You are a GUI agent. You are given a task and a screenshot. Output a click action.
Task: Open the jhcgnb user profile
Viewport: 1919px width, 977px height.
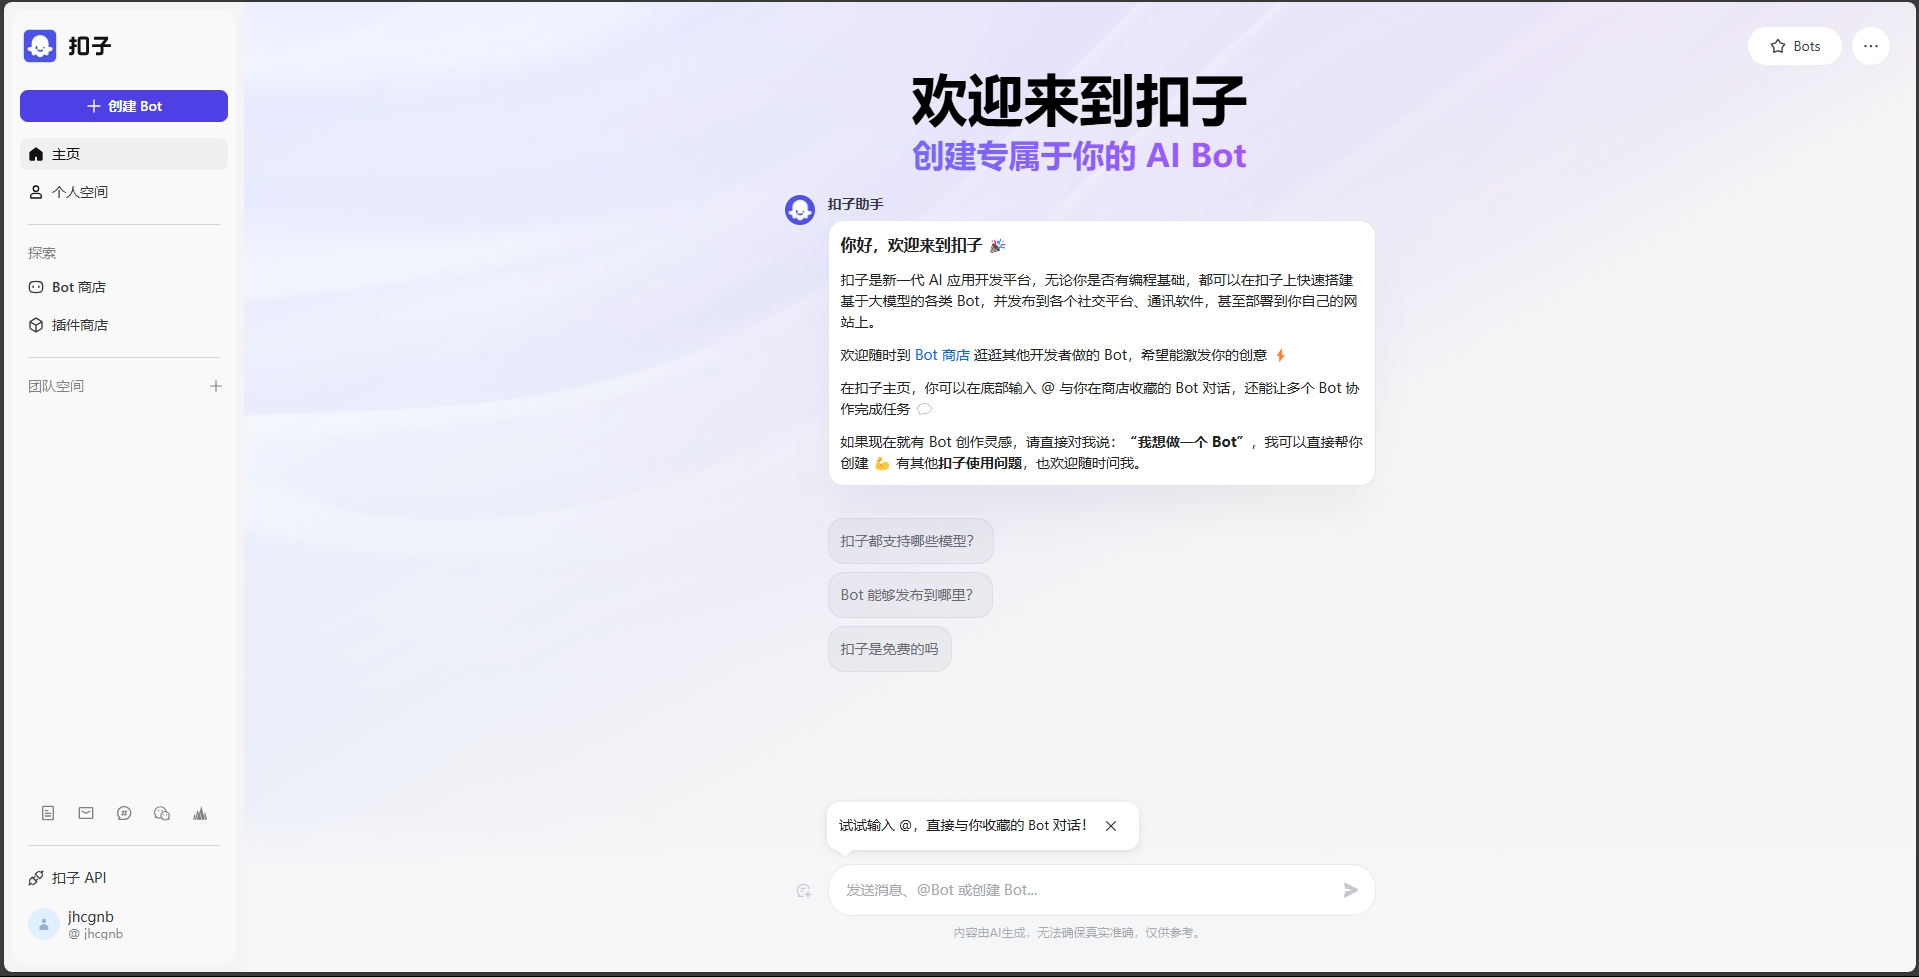click(x=124, y=925)
